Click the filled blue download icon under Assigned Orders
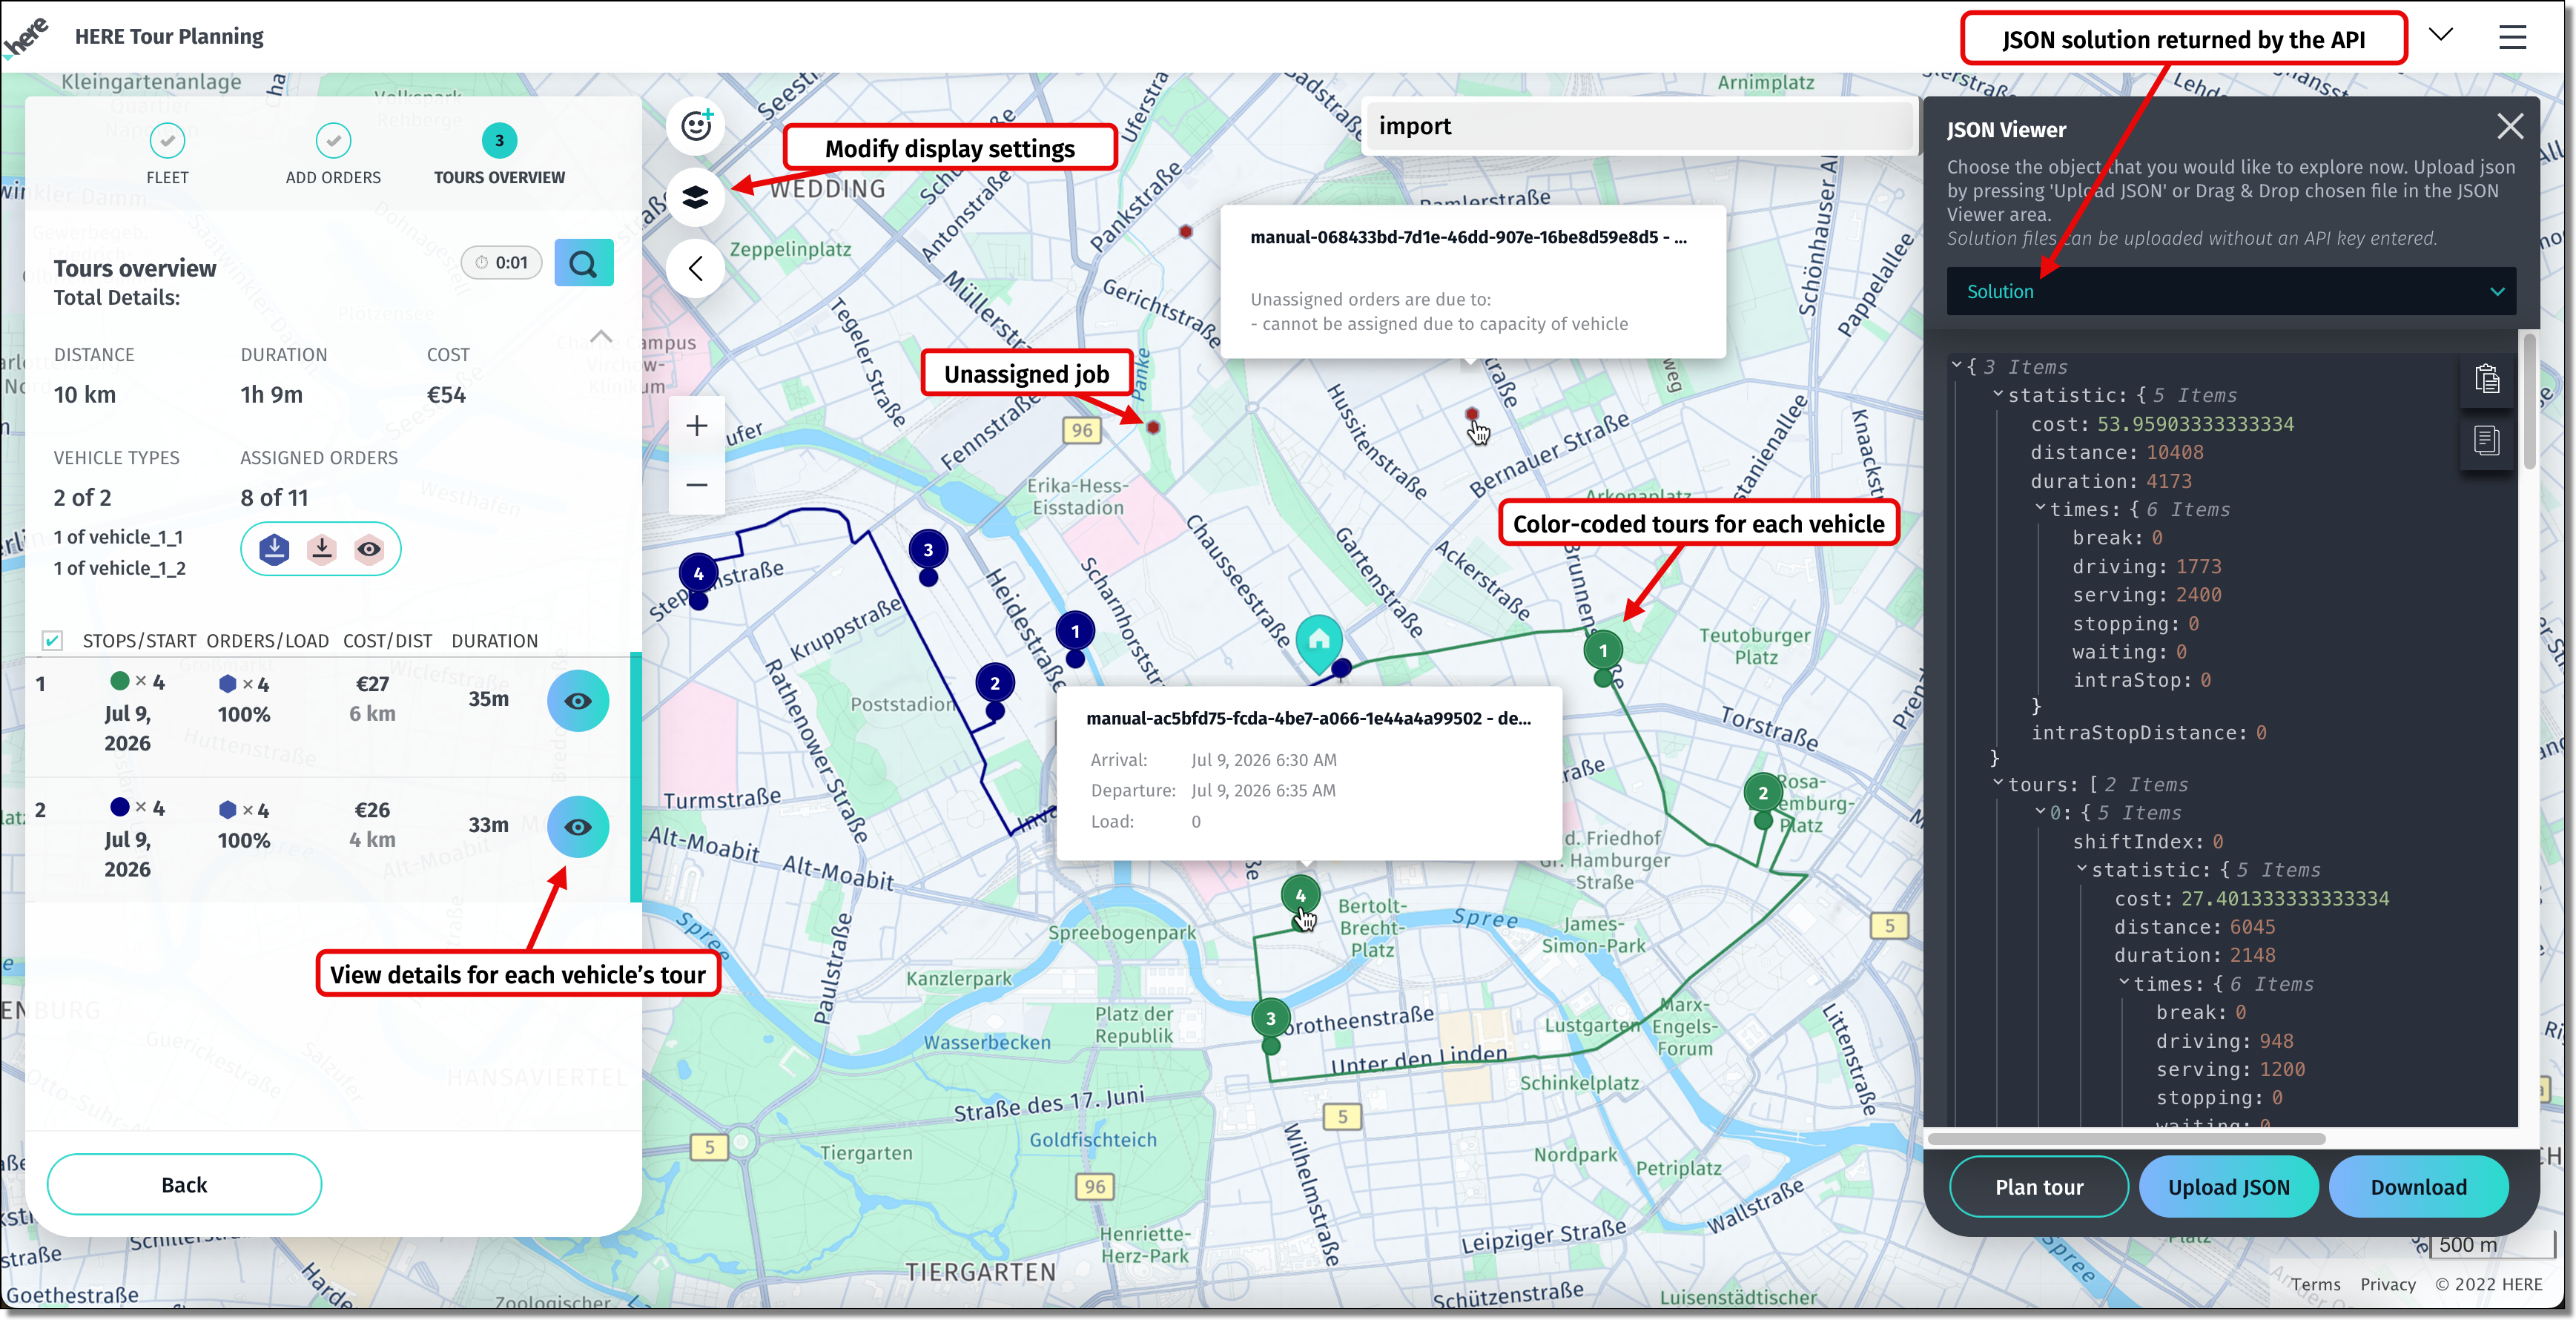2576x1320 pixels. [x=274, y=549]
